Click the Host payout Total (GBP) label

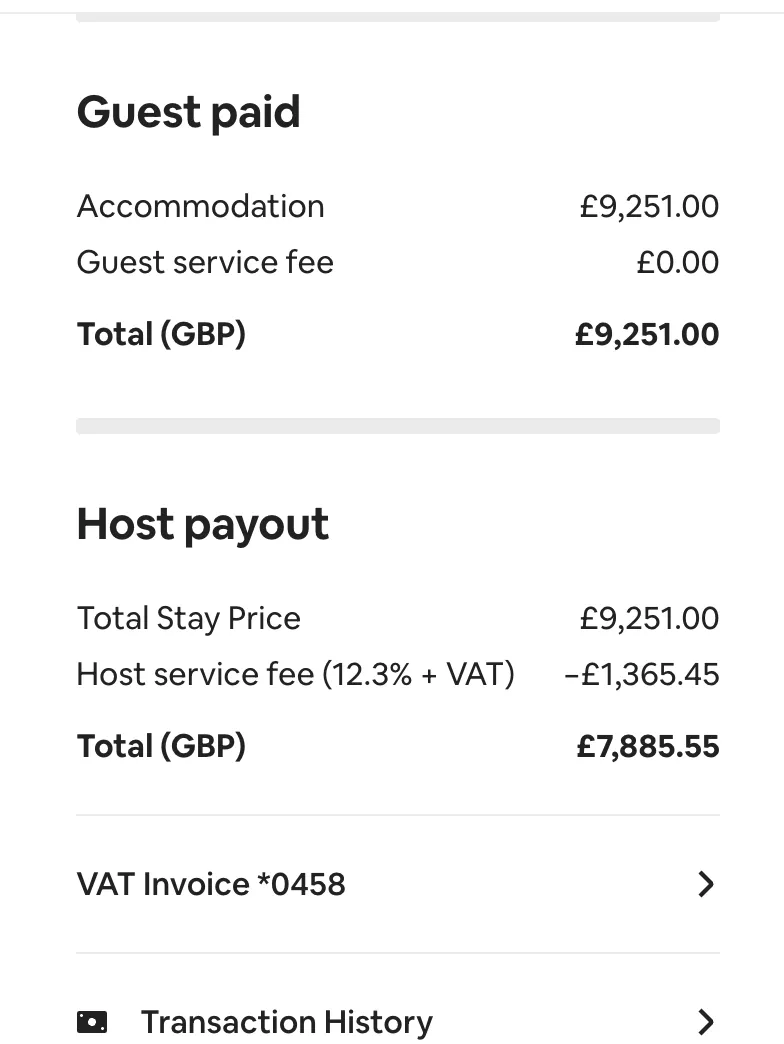coord(161,746)
